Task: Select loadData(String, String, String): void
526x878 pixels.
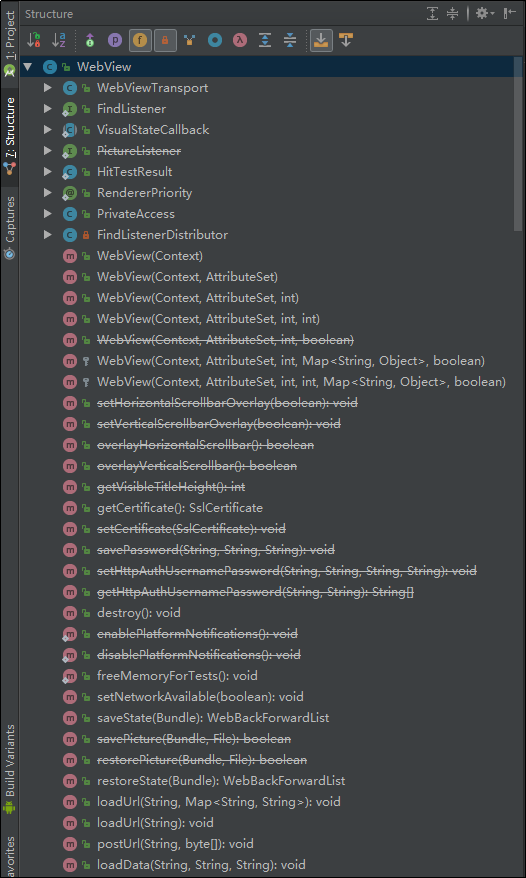Action: [x=201, y=865]
